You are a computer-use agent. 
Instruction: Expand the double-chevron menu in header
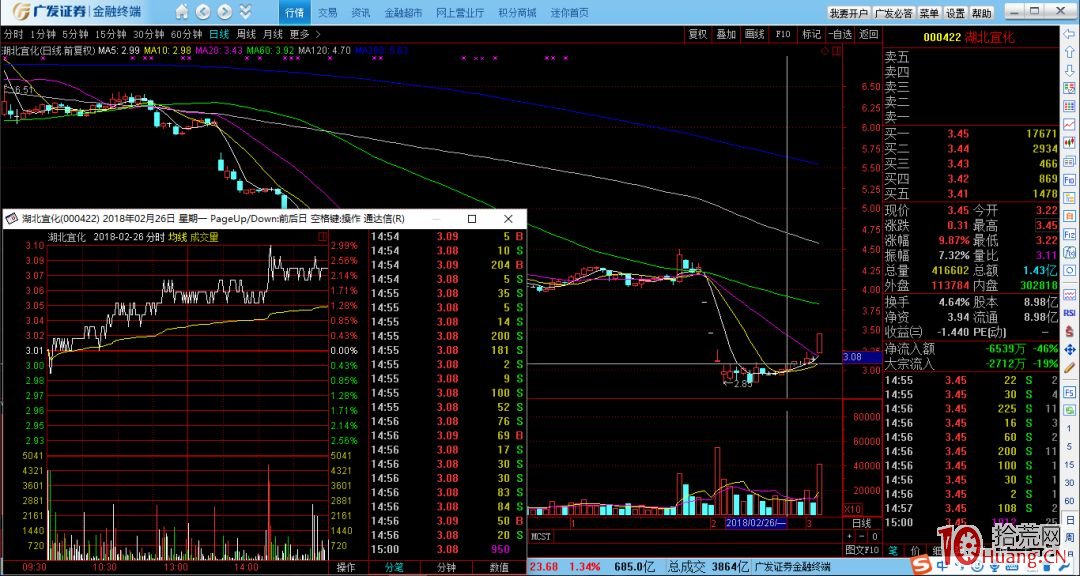click(245, 12)
